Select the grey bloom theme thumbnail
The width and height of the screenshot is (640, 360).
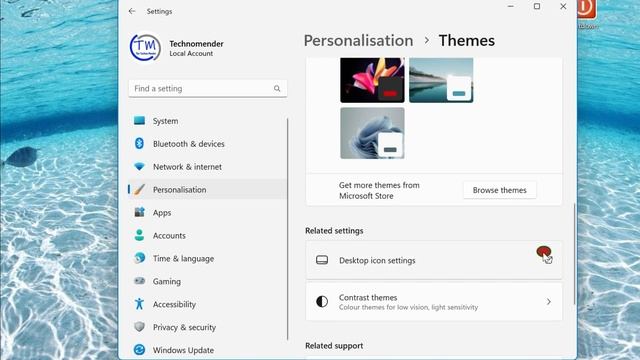[x=372, y=133]
